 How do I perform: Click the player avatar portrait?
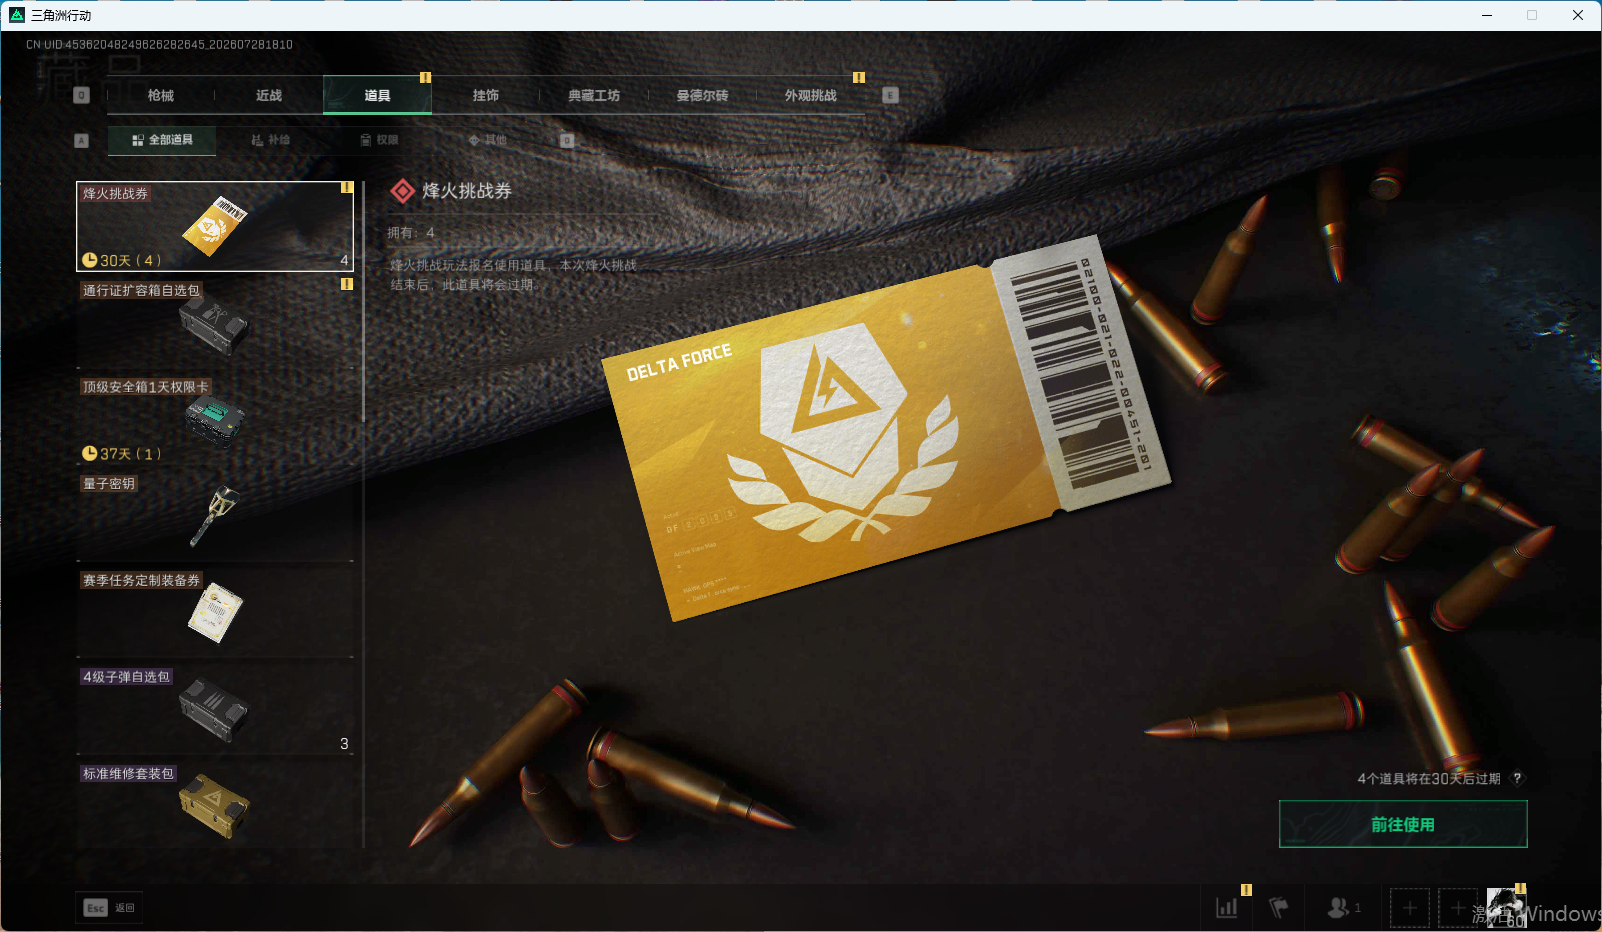1506,907
